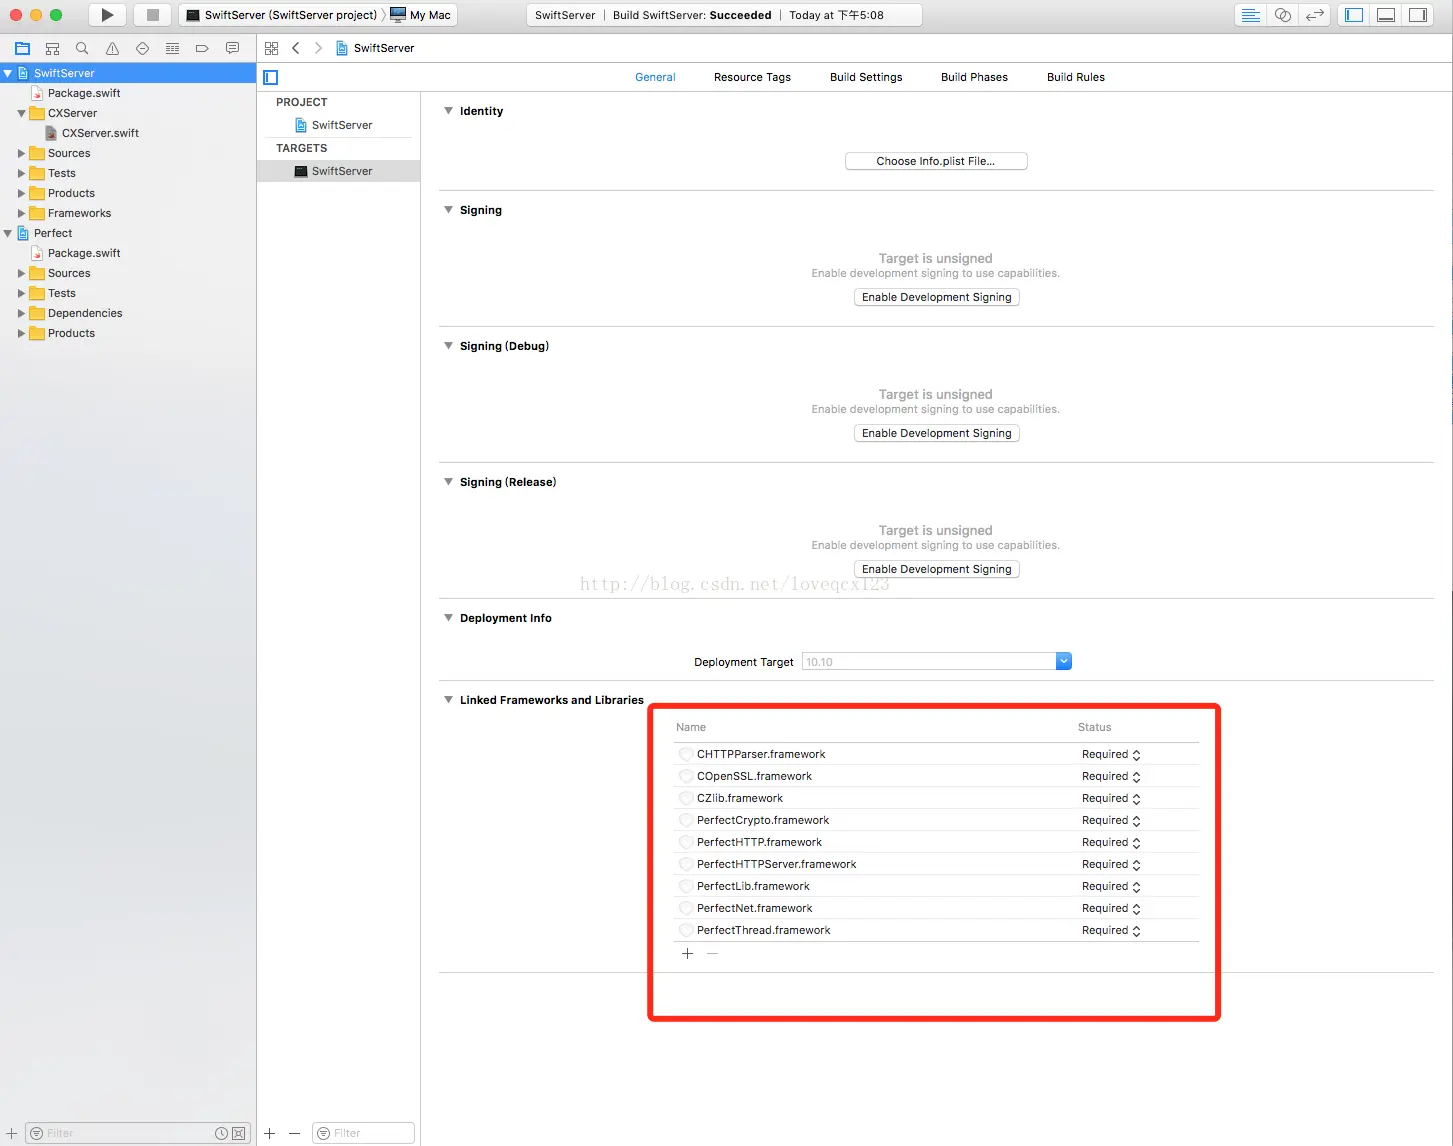Run the project with the play button
Screen dimensions: 1453x1146
click(x=107, y=15)
